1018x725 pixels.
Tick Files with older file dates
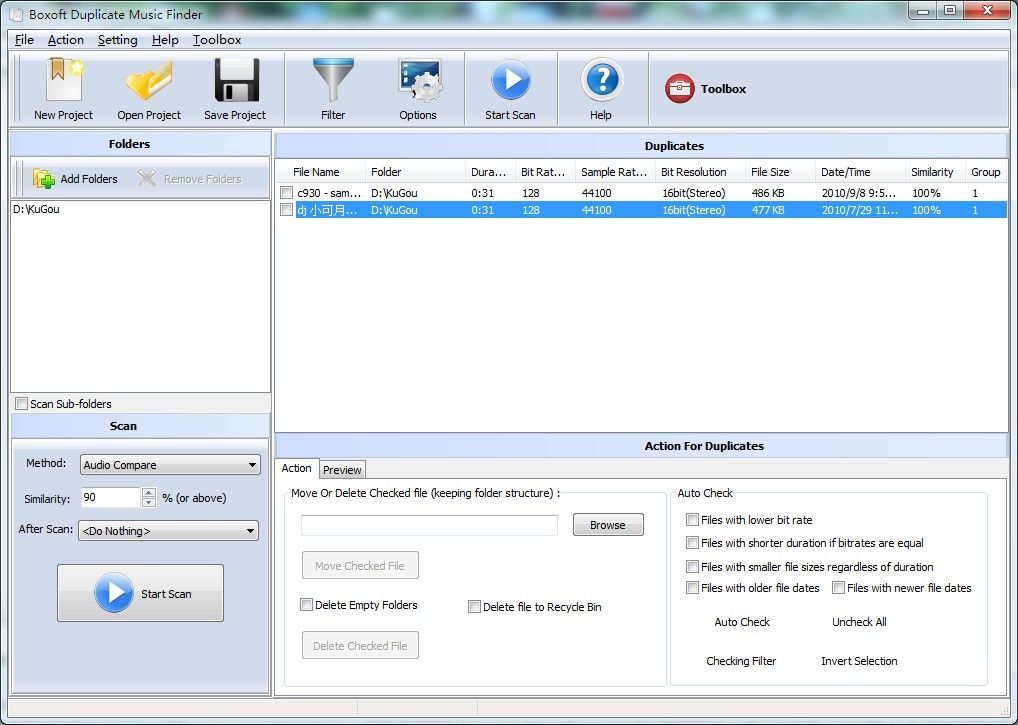[x=692, y=588]
